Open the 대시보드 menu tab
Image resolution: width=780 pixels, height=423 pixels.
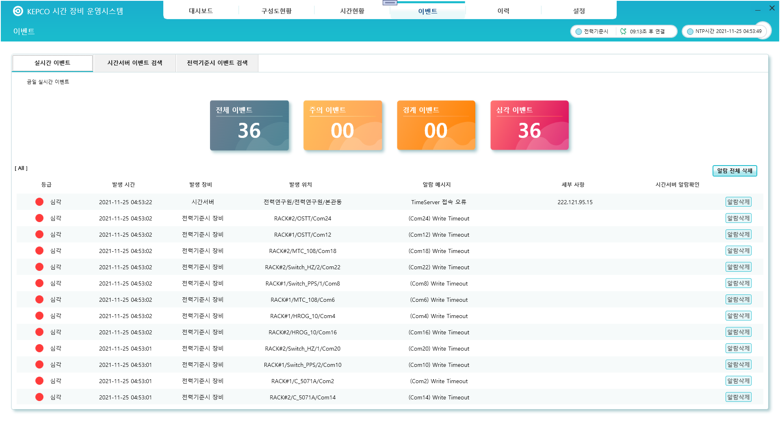201,11
